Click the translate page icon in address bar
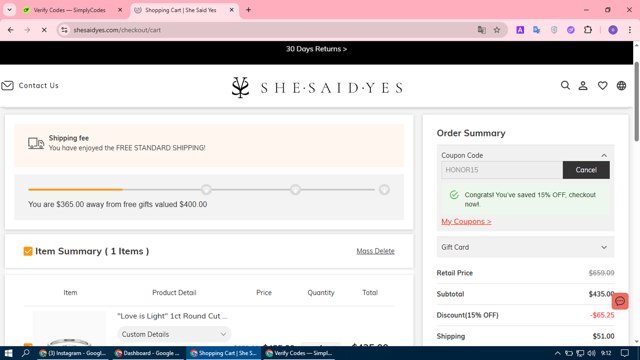Viewport: 640px width, 360px height. [x=482, y=30]
